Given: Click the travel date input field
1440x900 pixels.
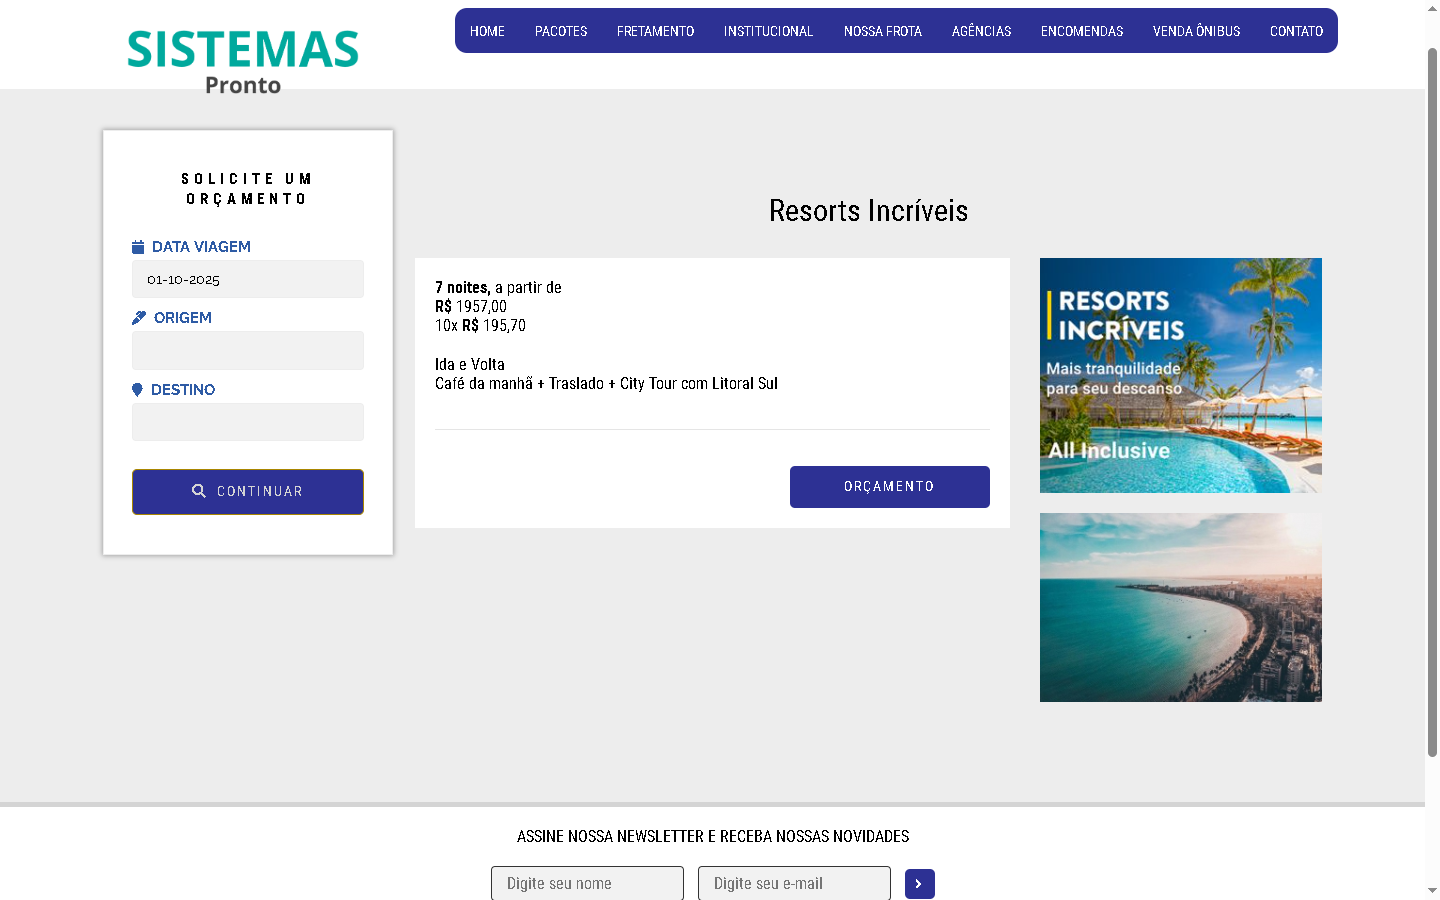Looking at the screenshot, I should (248, 280).
